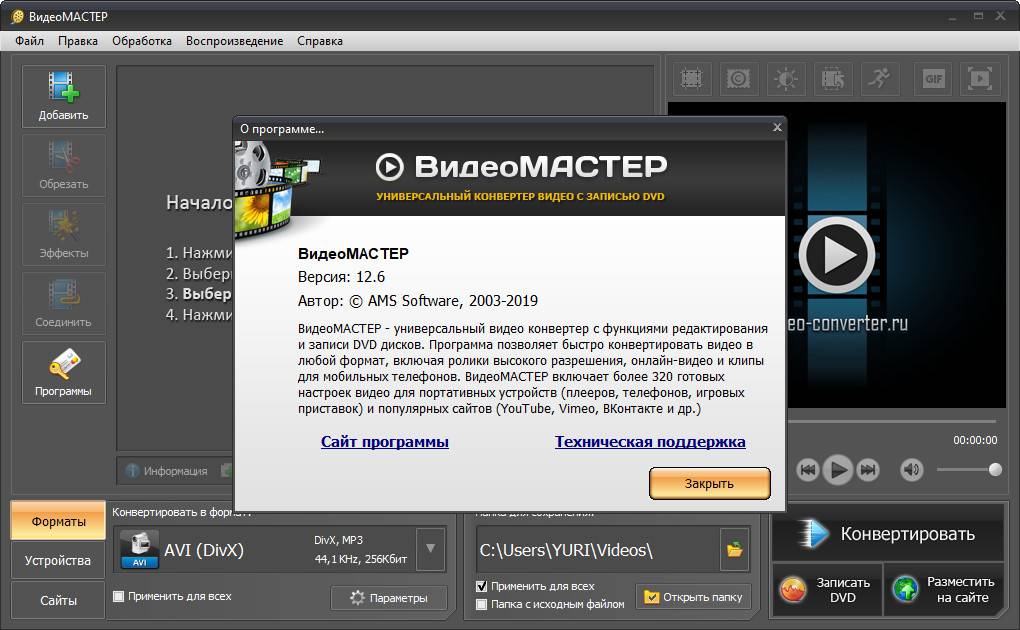Switch to the Форматы tab

(59, 521)
